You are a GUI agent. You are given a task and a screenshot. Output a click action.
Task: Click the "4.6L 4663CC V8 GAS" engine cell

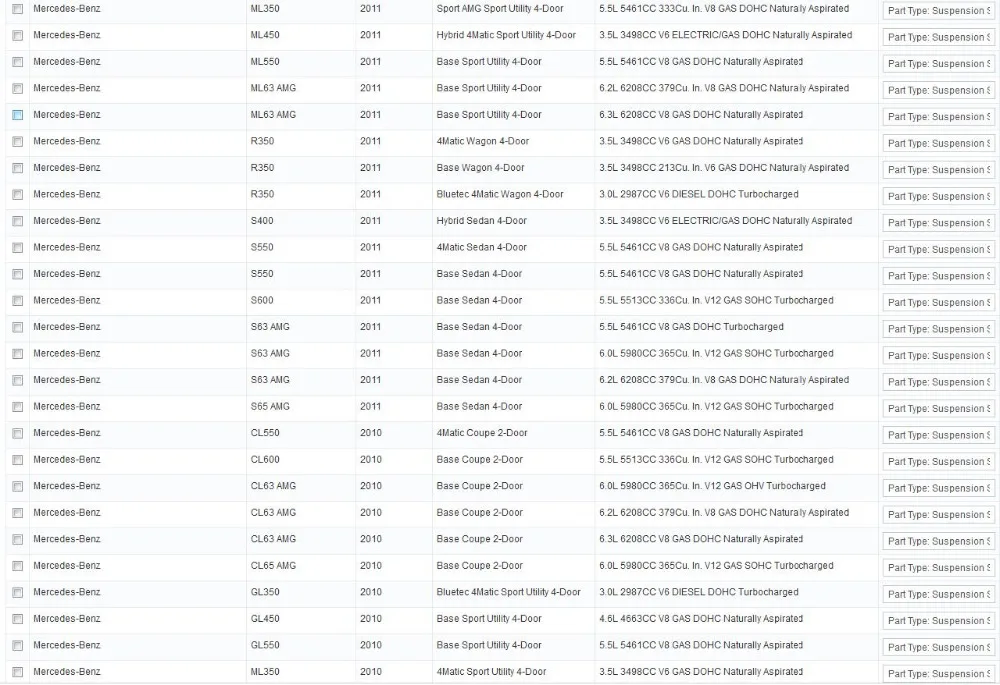(701, 619)
